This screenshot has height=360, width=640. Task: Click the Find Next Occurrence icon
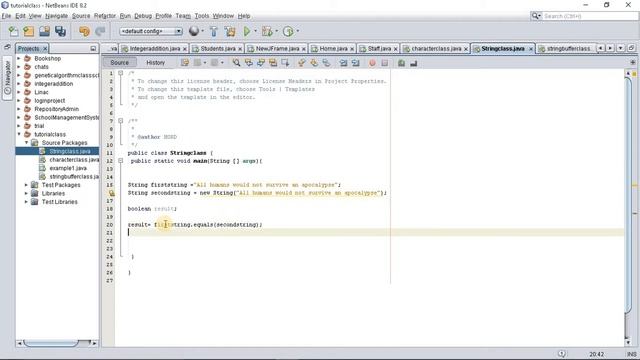[x=261, y=63]
